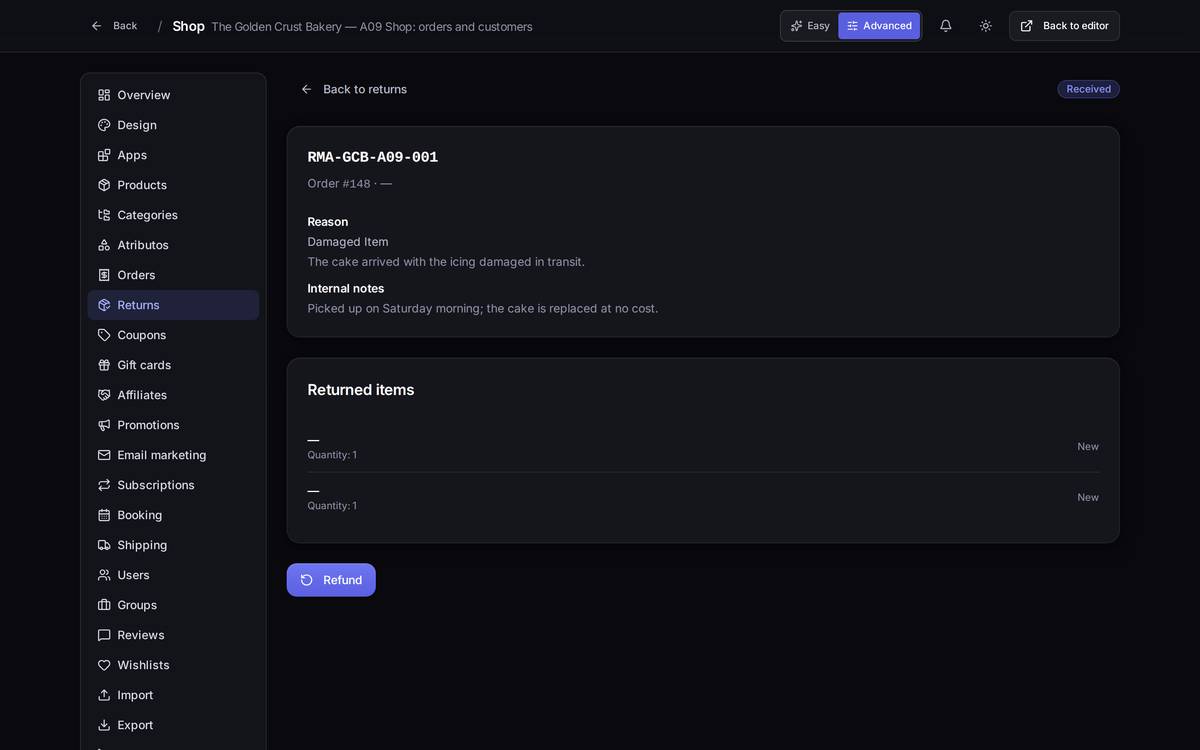
Task: Click the Email marketing envelope icon
Action: (104, 455)
